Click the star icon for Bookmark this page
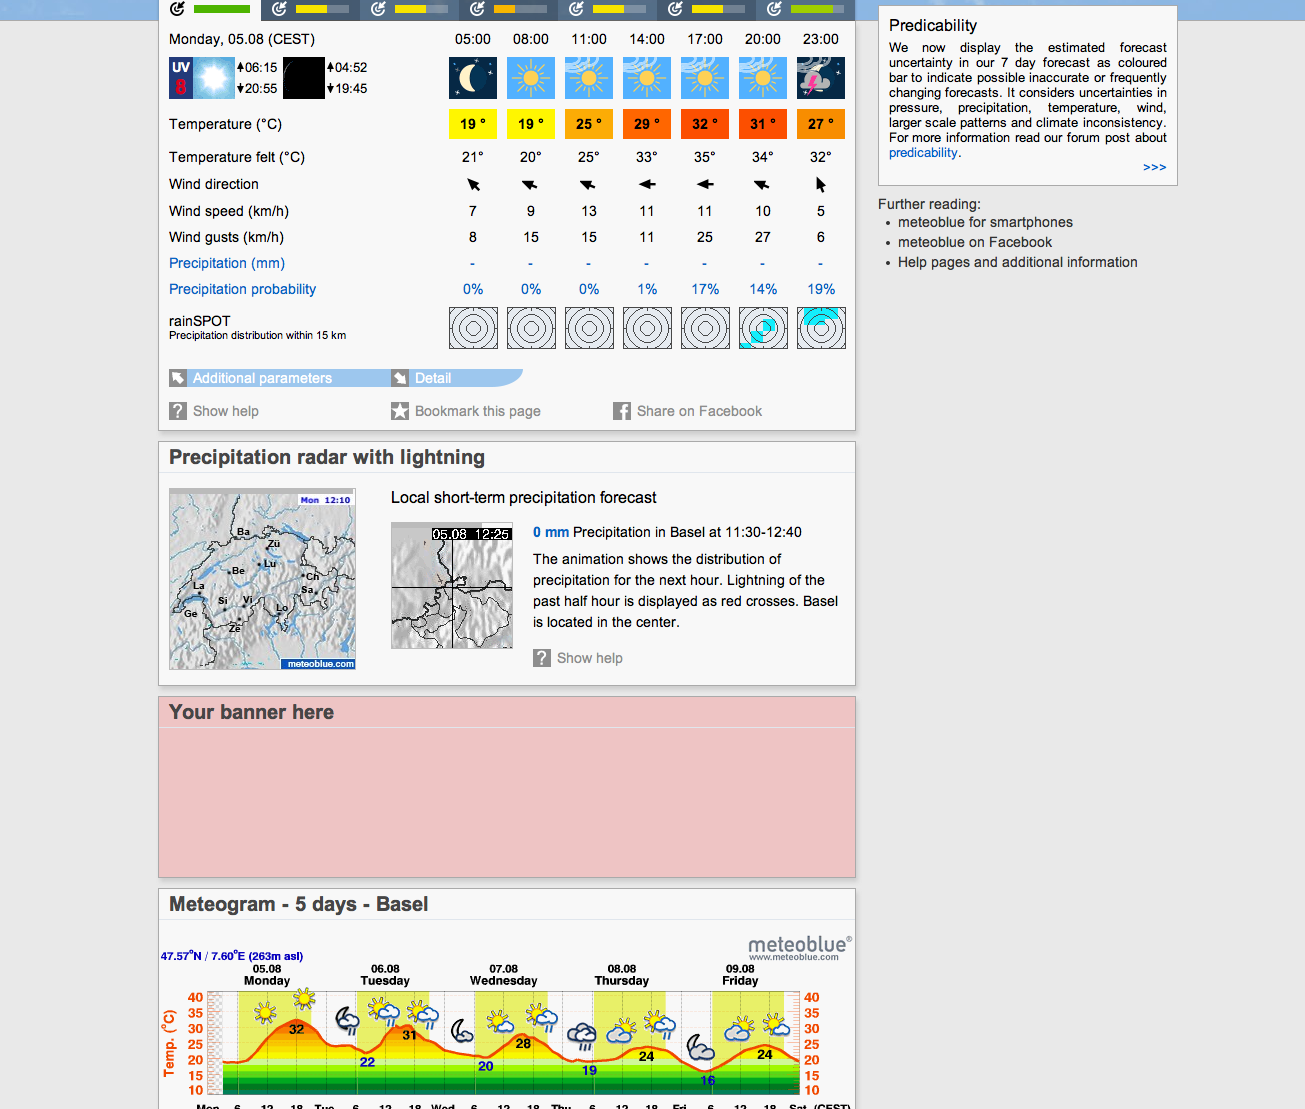Image resolution: width=1305 pixels, height=1109 pixels. coord(400,411)
